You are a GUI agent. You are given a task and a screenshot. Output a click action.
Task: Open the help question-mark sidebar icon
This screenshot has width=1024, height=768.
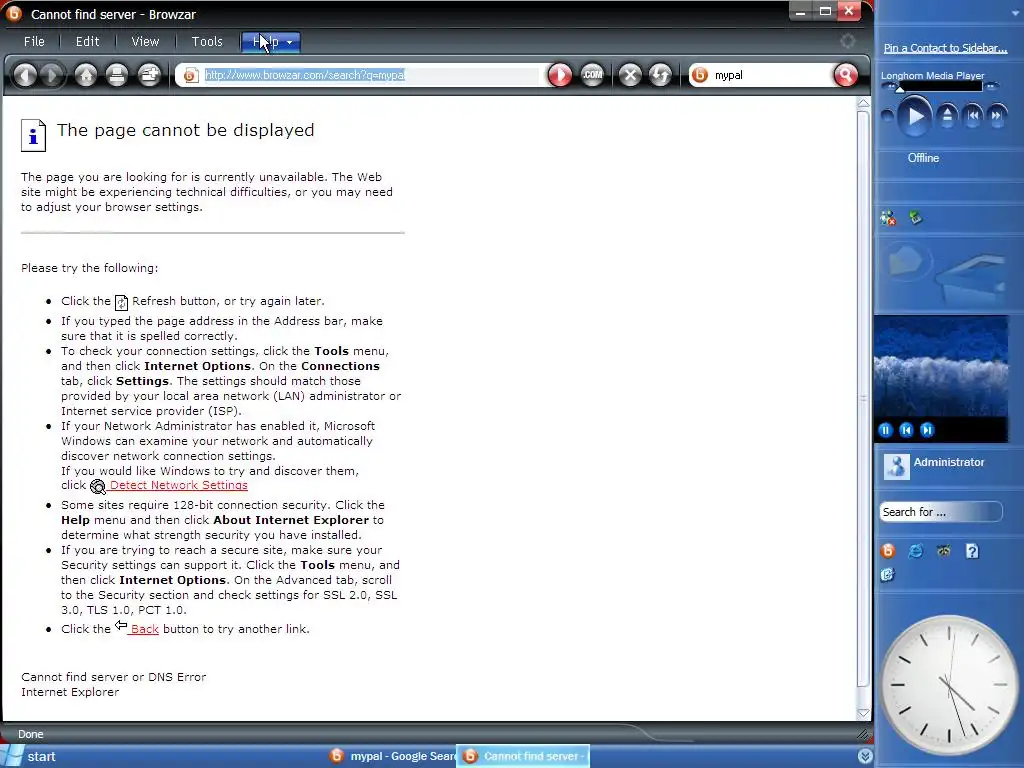coord(972,551)
